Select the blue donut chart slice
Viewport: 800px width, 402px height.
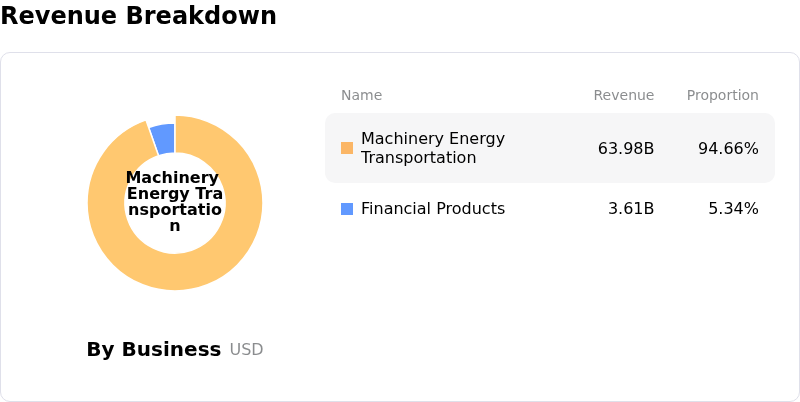click(x=164, y=138)
